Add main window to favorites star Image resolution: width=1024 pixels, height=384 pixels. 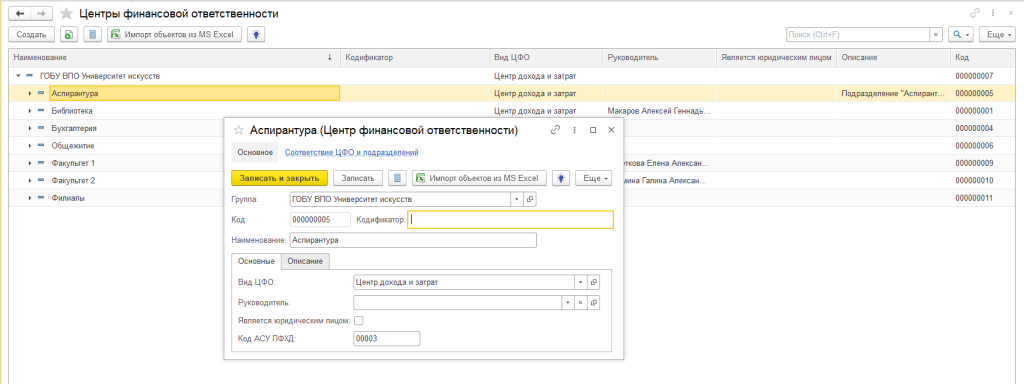[x=65, y=14]
